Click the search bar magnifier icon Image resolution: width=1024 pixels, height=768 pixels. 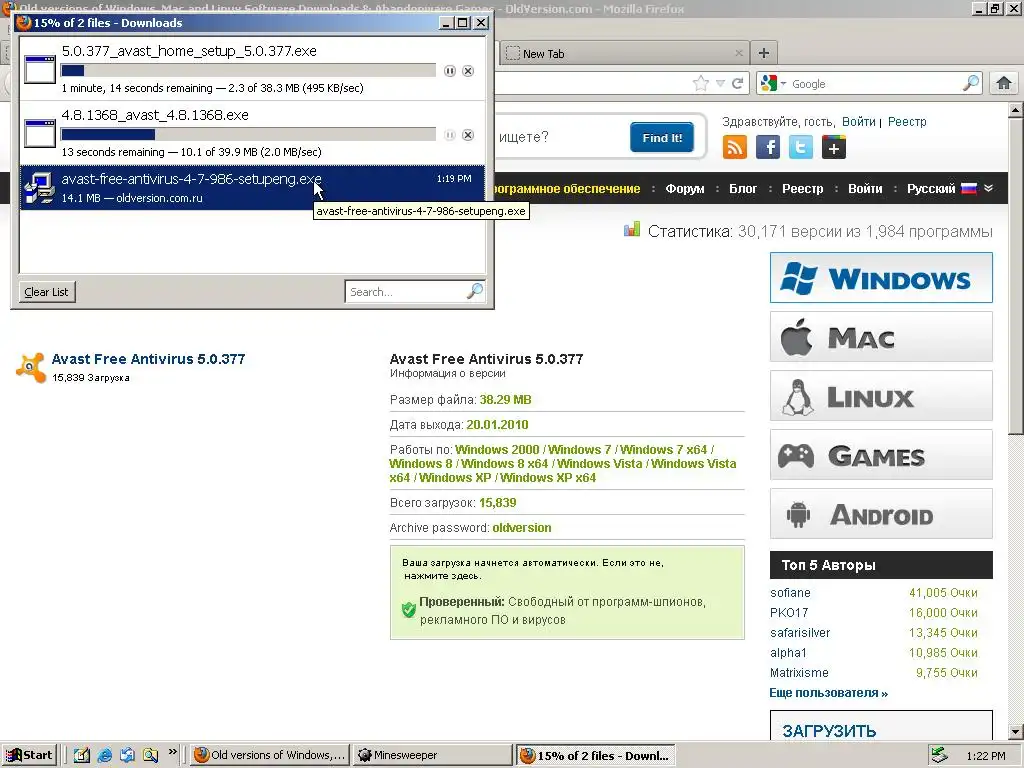click(x=971, y=83)
